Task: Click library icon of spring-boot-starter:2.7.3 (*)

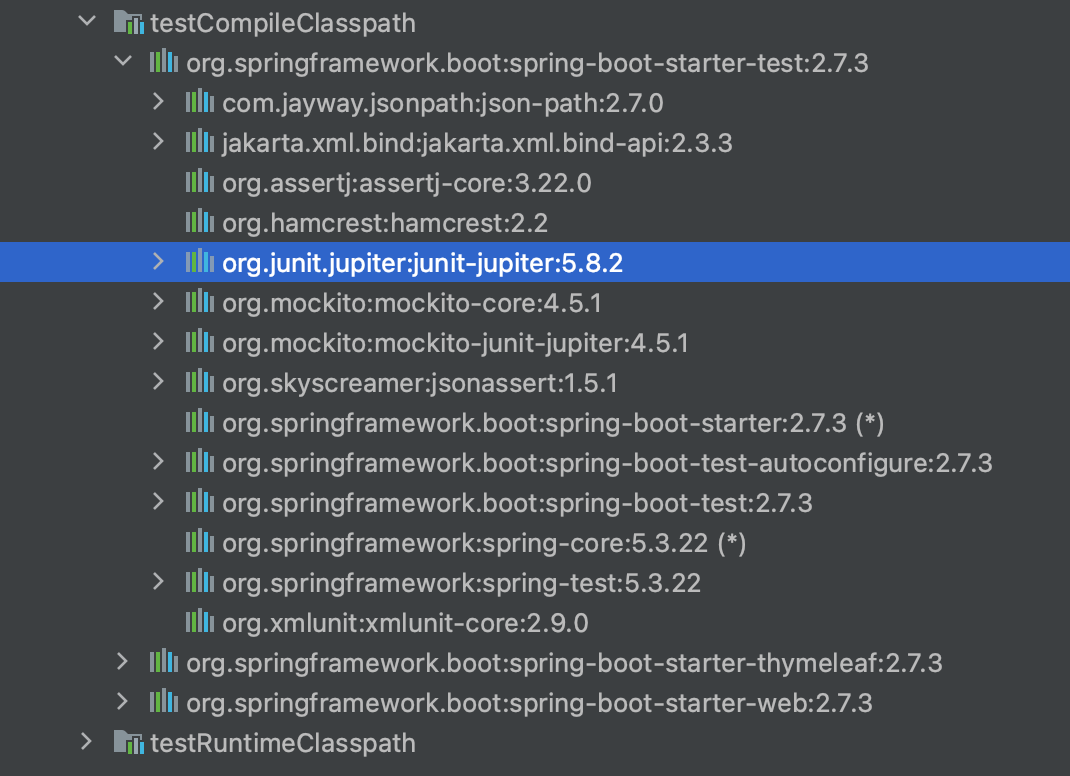Action: click(x=200, y=422)
